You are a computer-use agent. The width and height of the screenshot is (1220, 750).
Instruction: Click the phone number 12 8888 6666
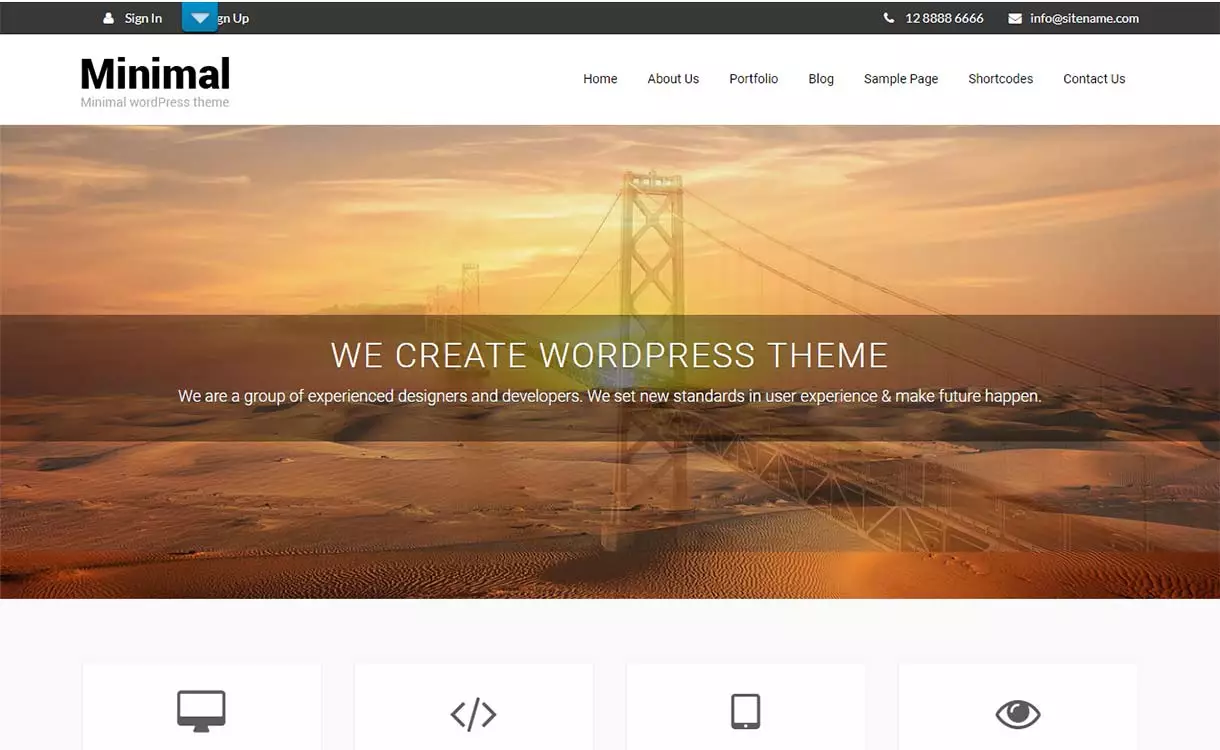click(x=943, y=18)
